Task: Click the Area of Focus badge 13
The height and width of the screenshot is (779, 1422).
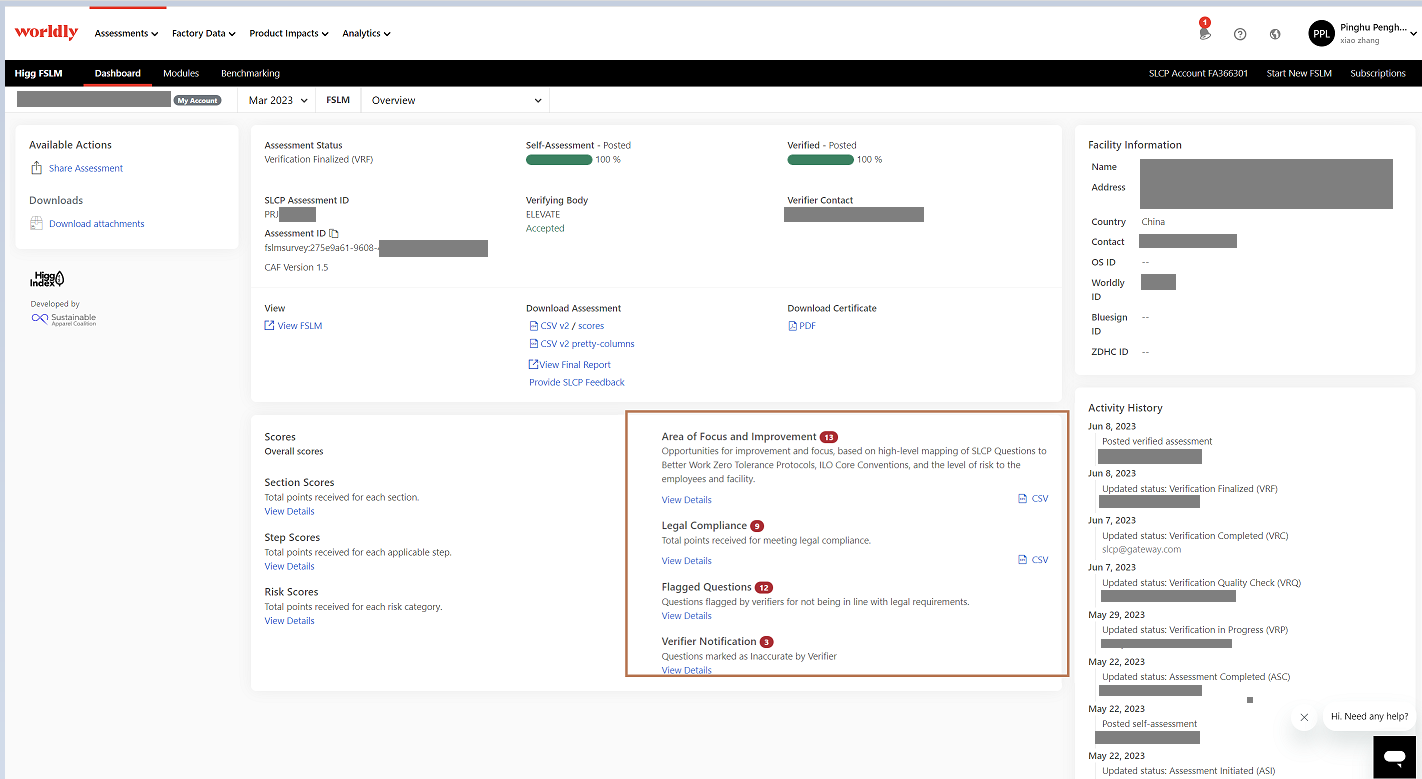Action: [829, 437]
